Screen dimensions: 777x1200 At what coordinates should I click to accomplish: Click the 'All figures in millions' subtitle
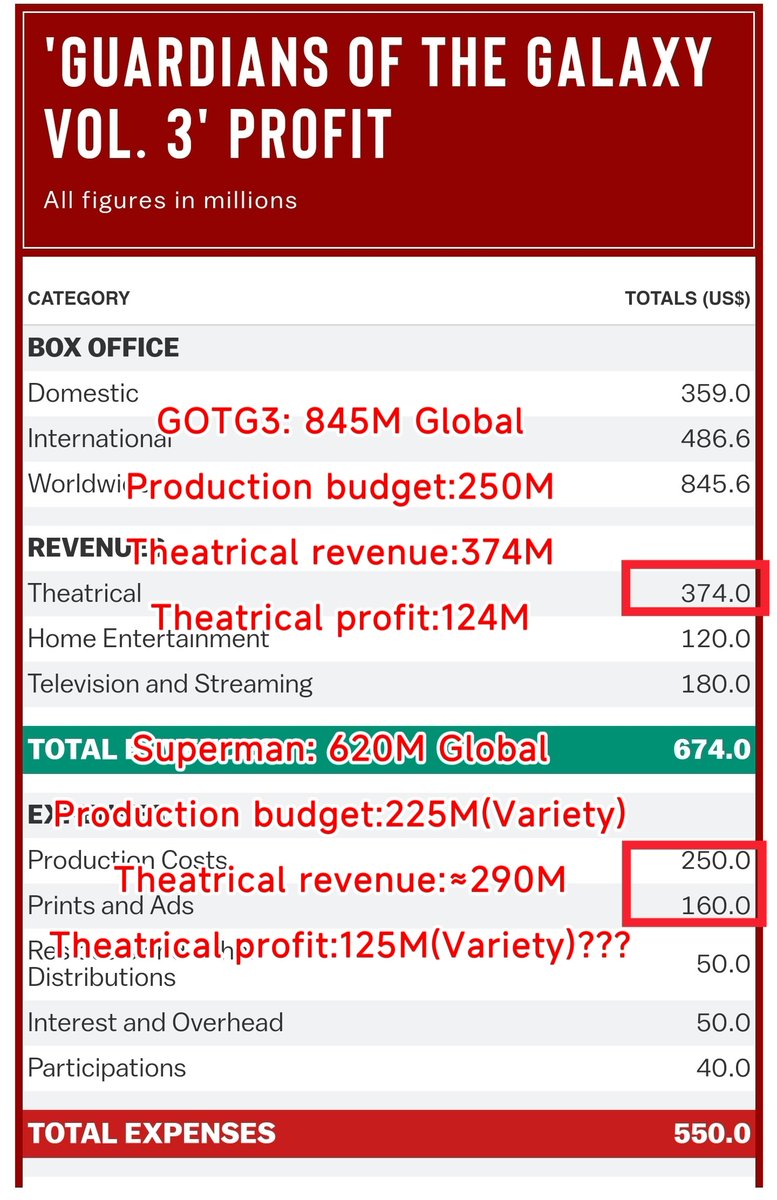170,200
